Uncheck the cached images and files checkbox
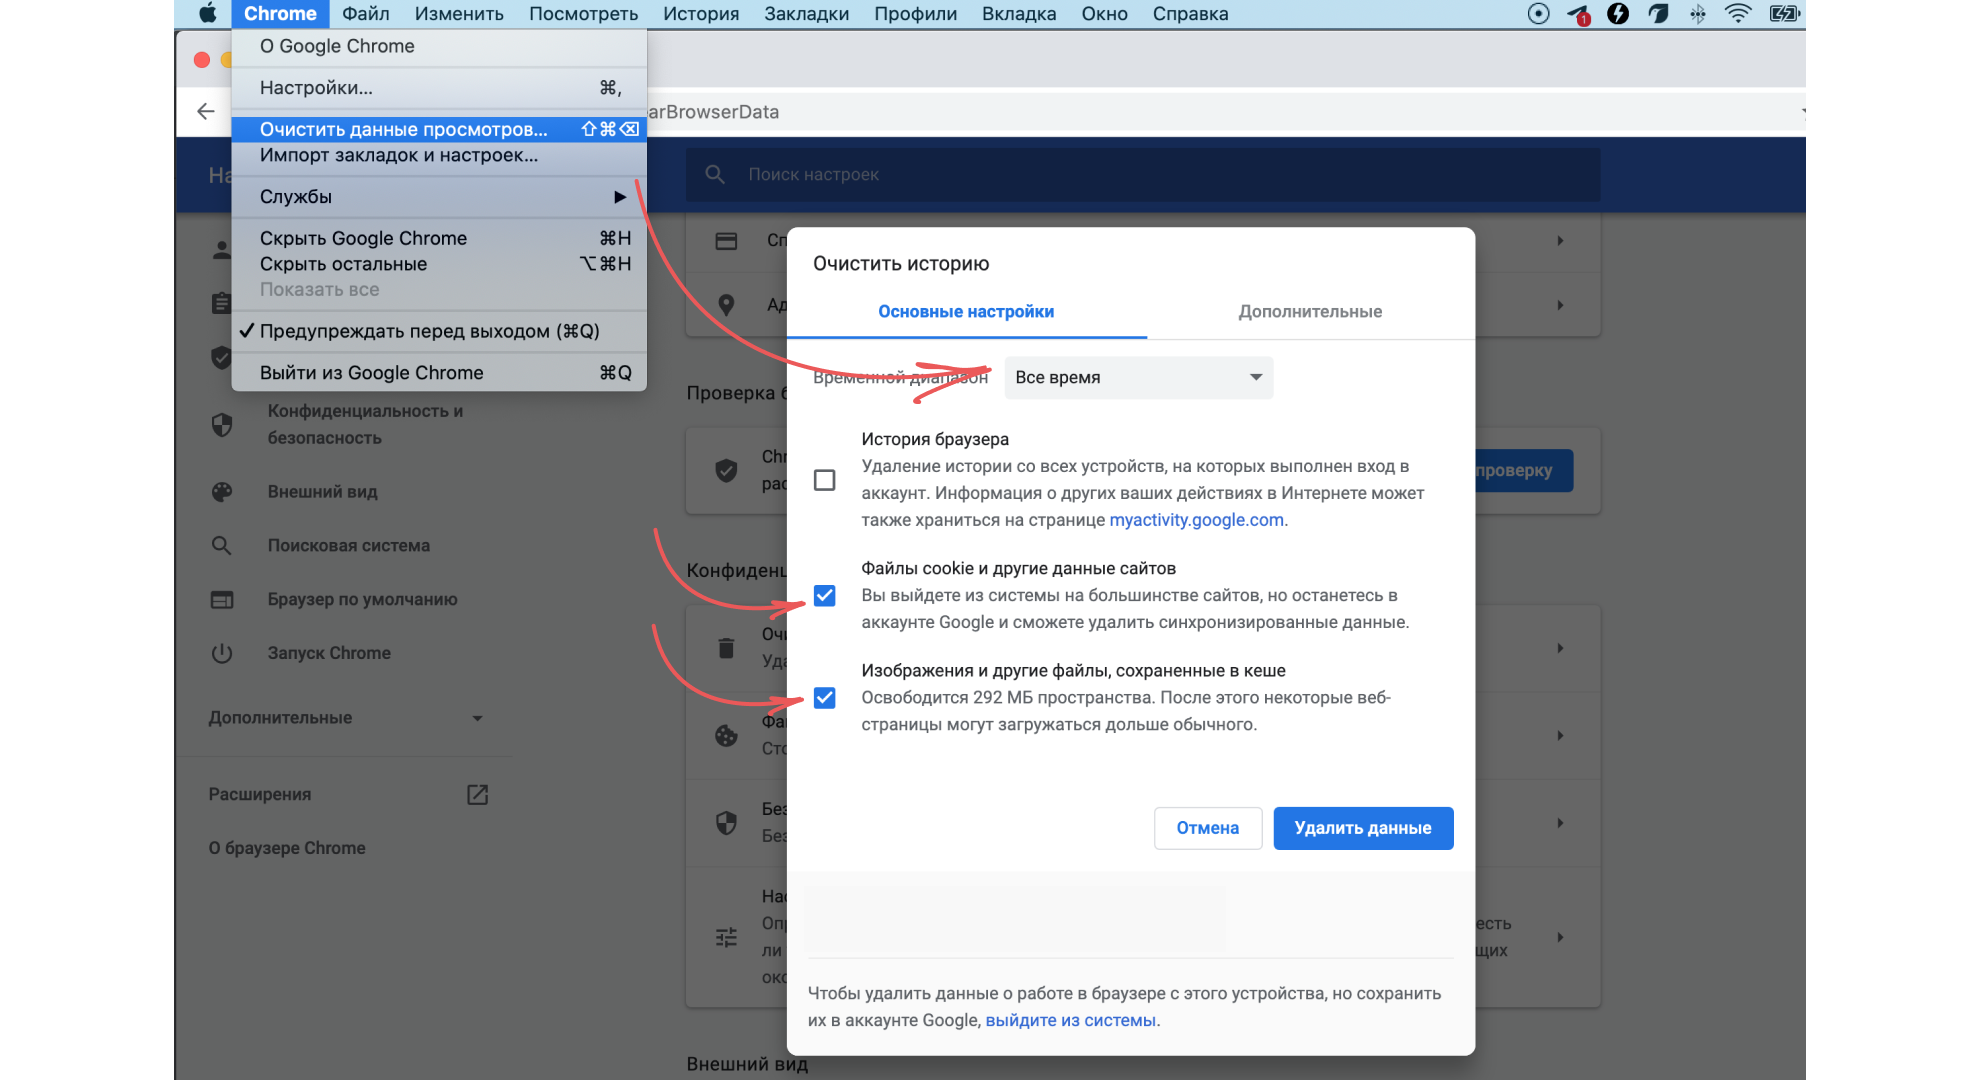This screenshot has width=1980, height=1080. [x=825, y=698]
